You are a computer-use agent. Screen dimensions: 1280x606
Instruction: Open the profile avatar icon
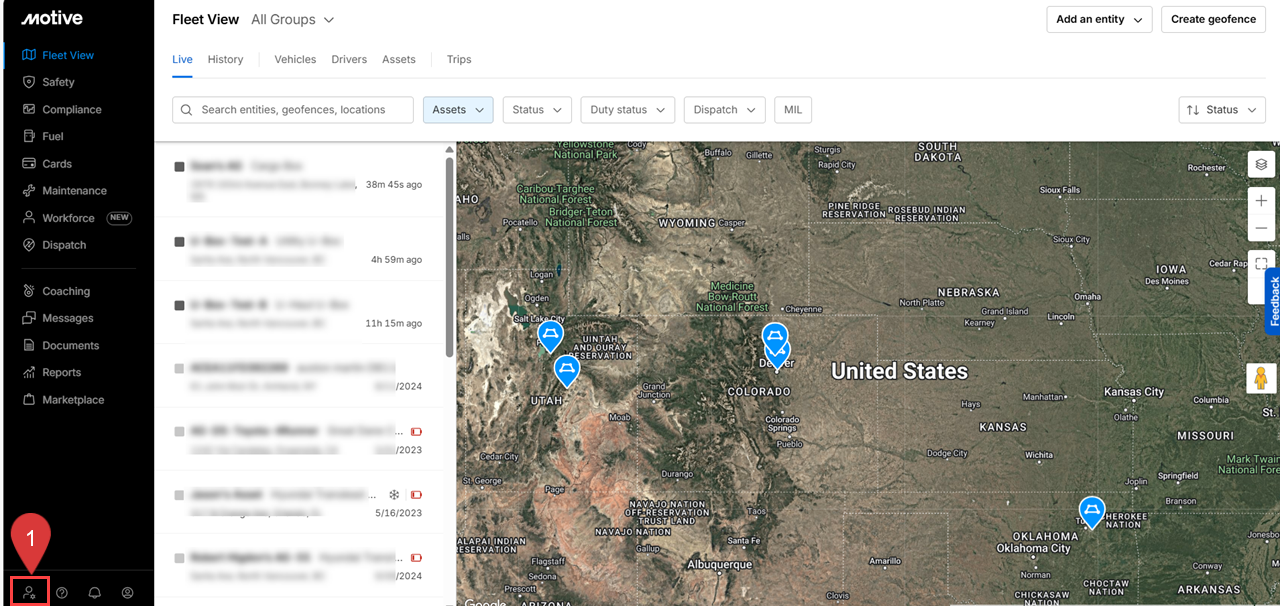(127, 592)
